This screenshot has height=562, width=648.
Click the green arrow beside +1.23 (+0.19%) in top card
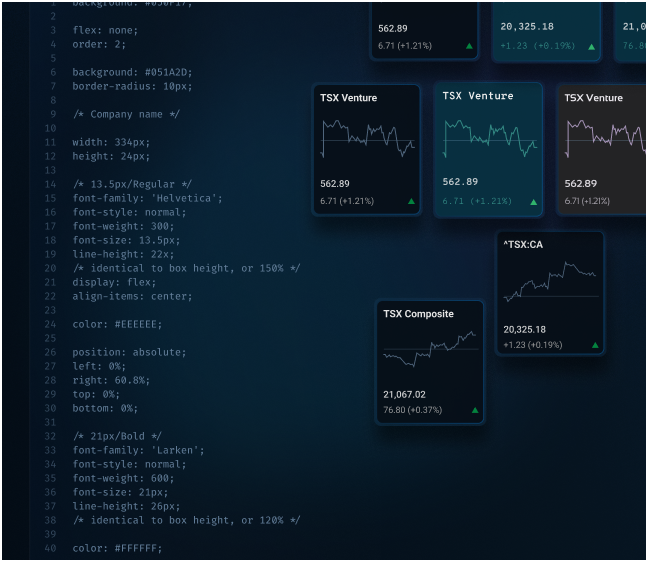591,46
